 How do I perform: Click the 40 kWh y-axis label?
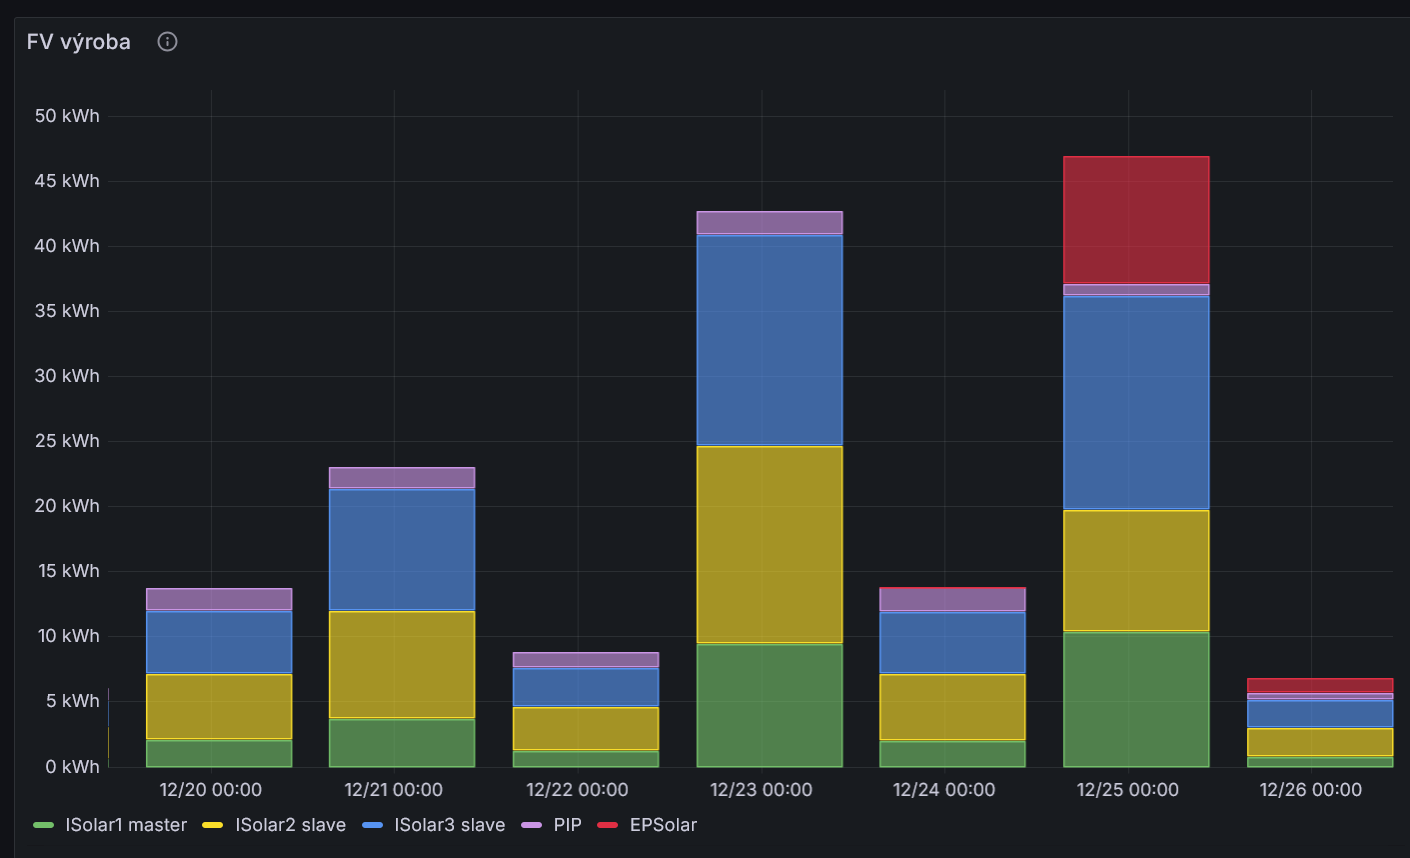[67, 246]
